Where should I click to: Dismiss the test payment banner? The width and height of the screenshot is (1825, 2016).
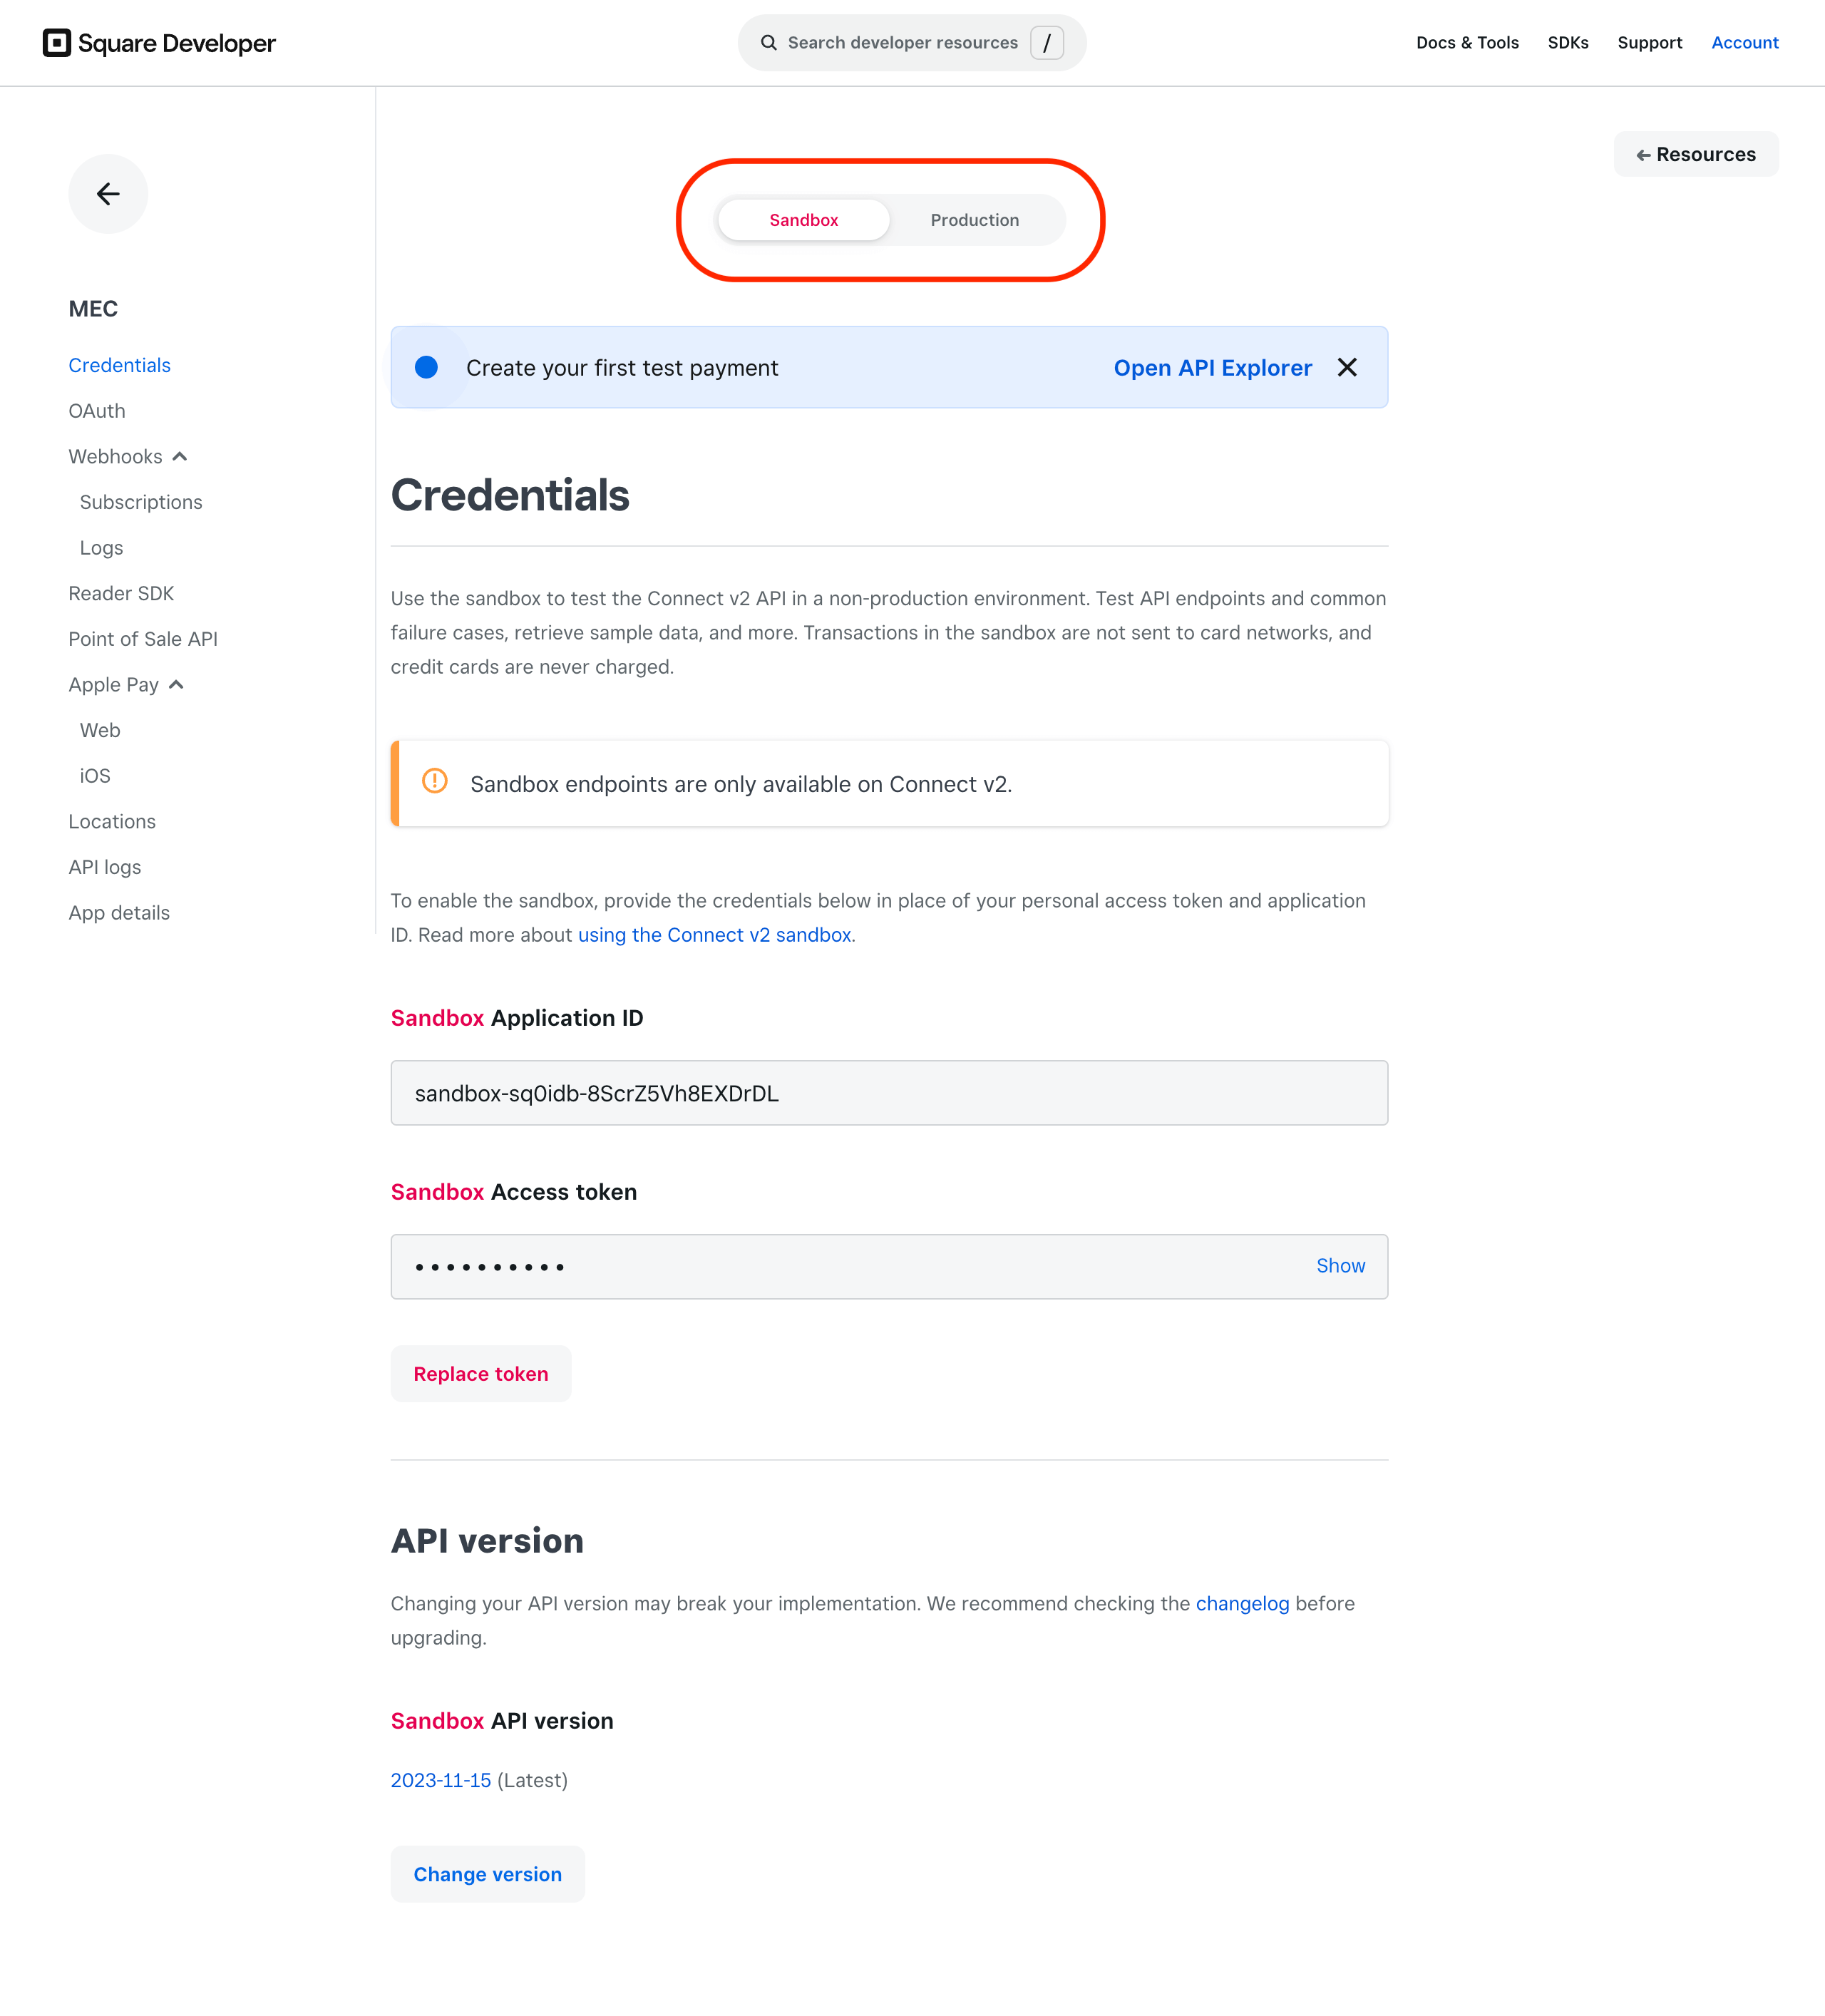click(x=1347, y=368)
